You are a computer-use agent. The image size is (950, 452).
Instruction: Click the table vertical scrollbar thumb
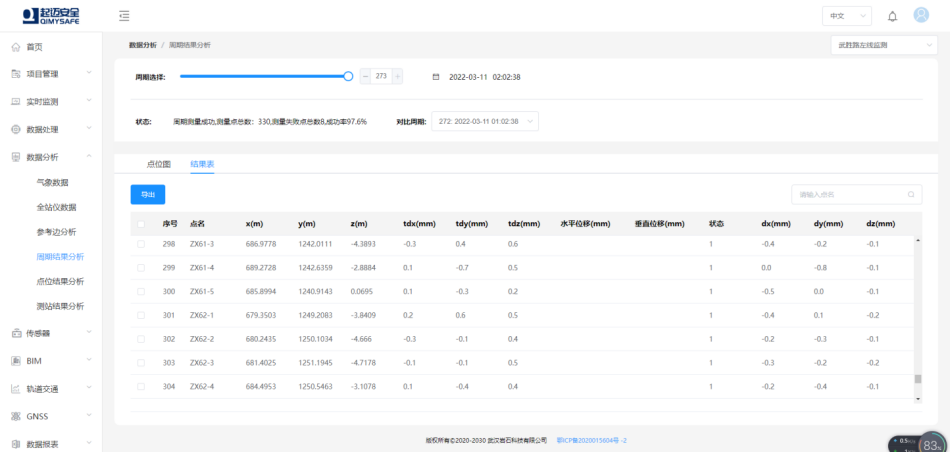[917, 379]
